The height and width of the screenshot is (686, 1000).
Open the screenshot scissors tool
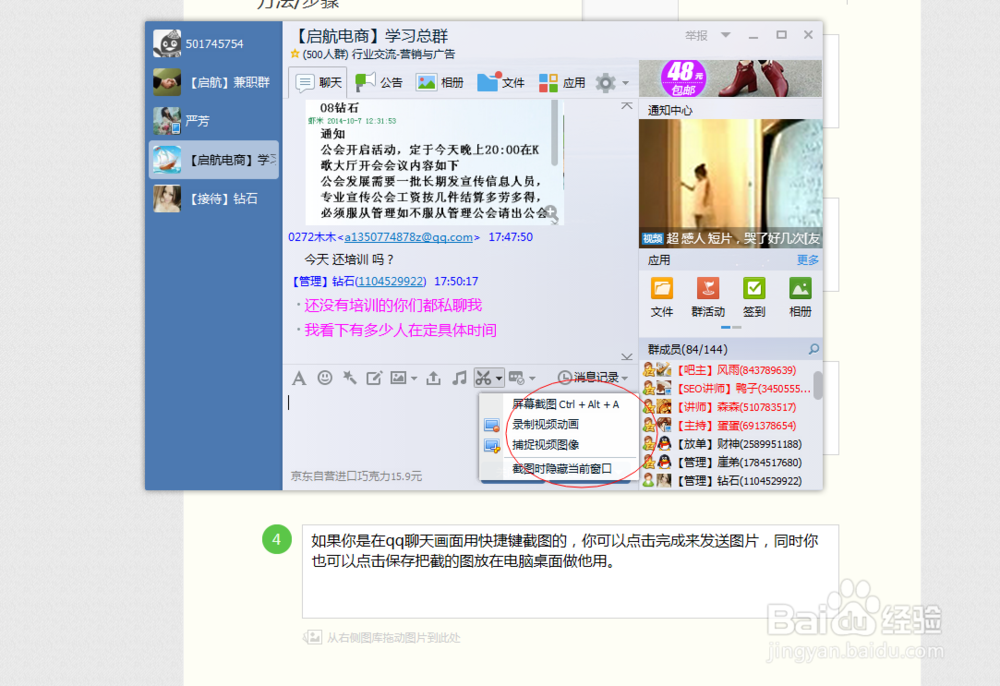[484, 378]
